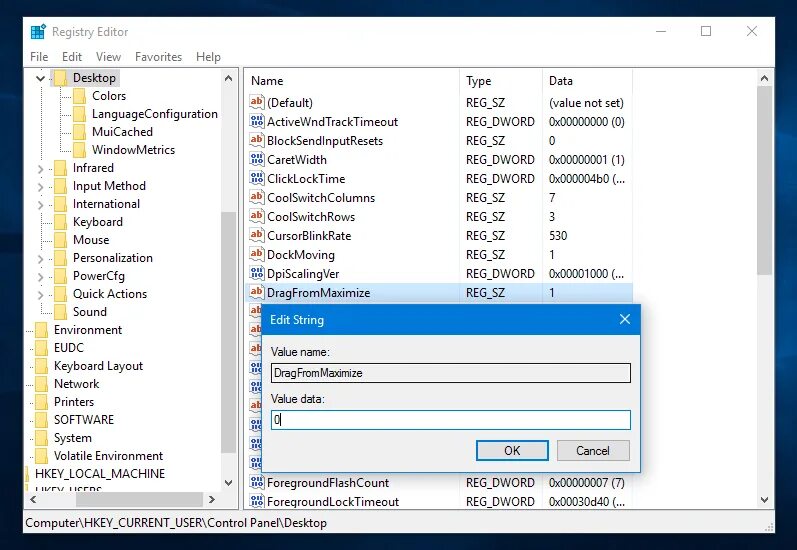The height and width of the screenshot is (550, 797).
Task: Click the CursorBlinkRate data value 530
Action: click(558, 236)
